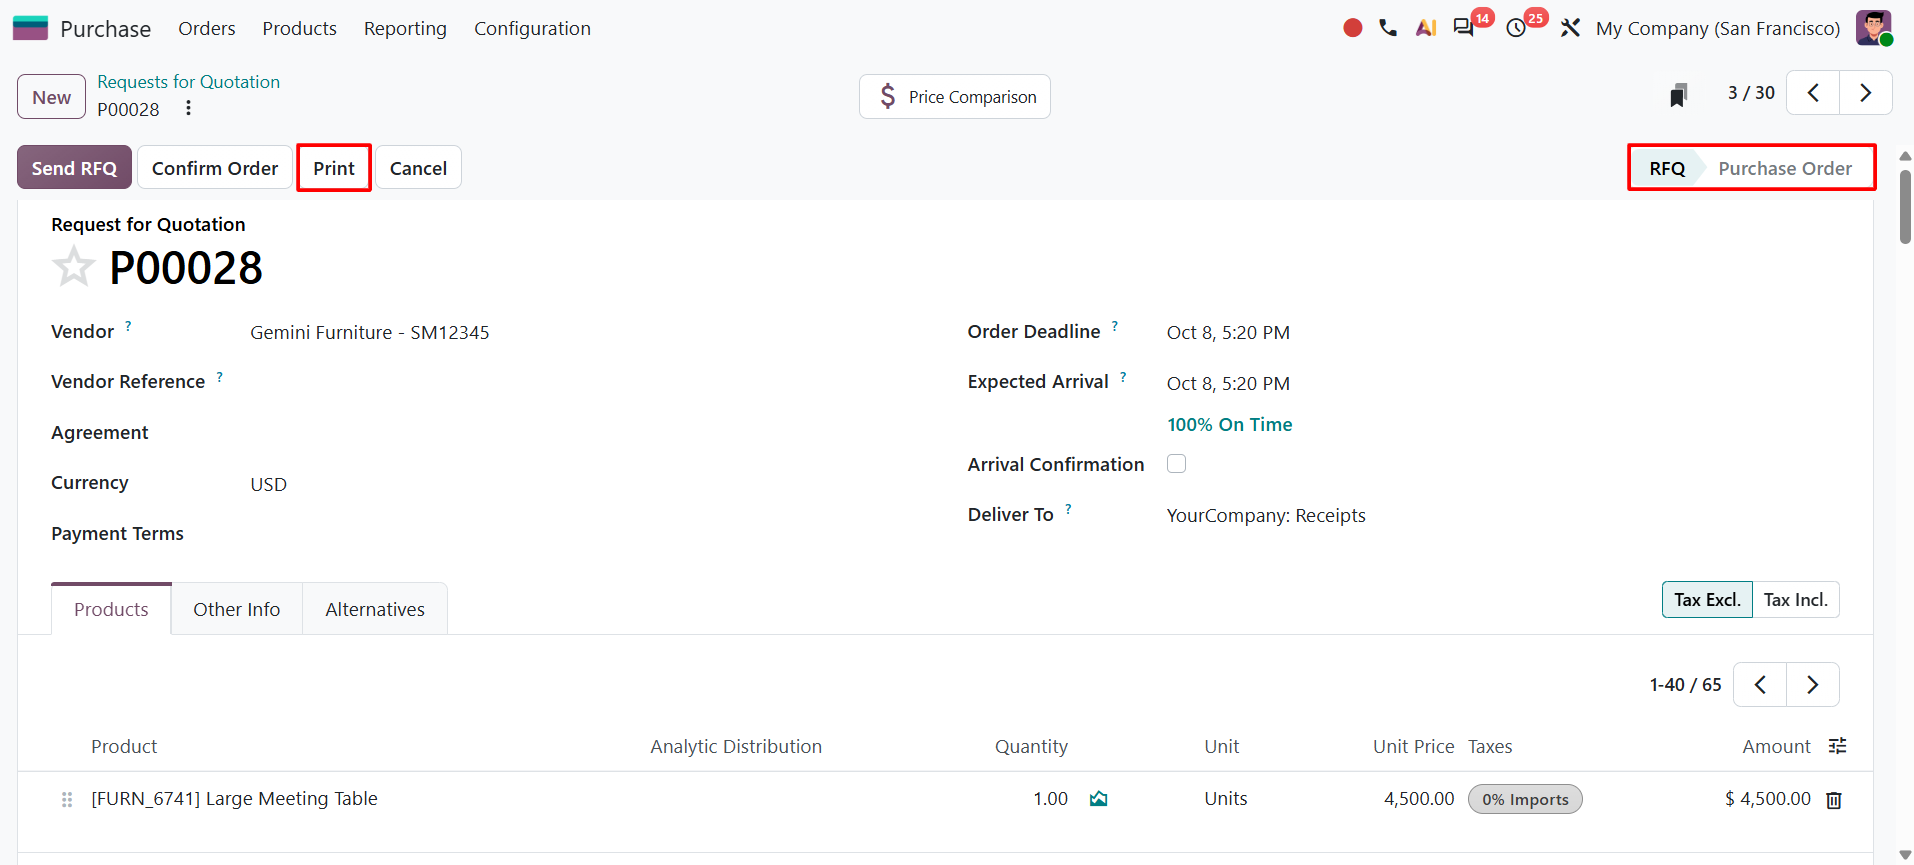This screenshot has width=1914, height=865.
Task: Show the next page of product lines
Action: pos(1813,685)
